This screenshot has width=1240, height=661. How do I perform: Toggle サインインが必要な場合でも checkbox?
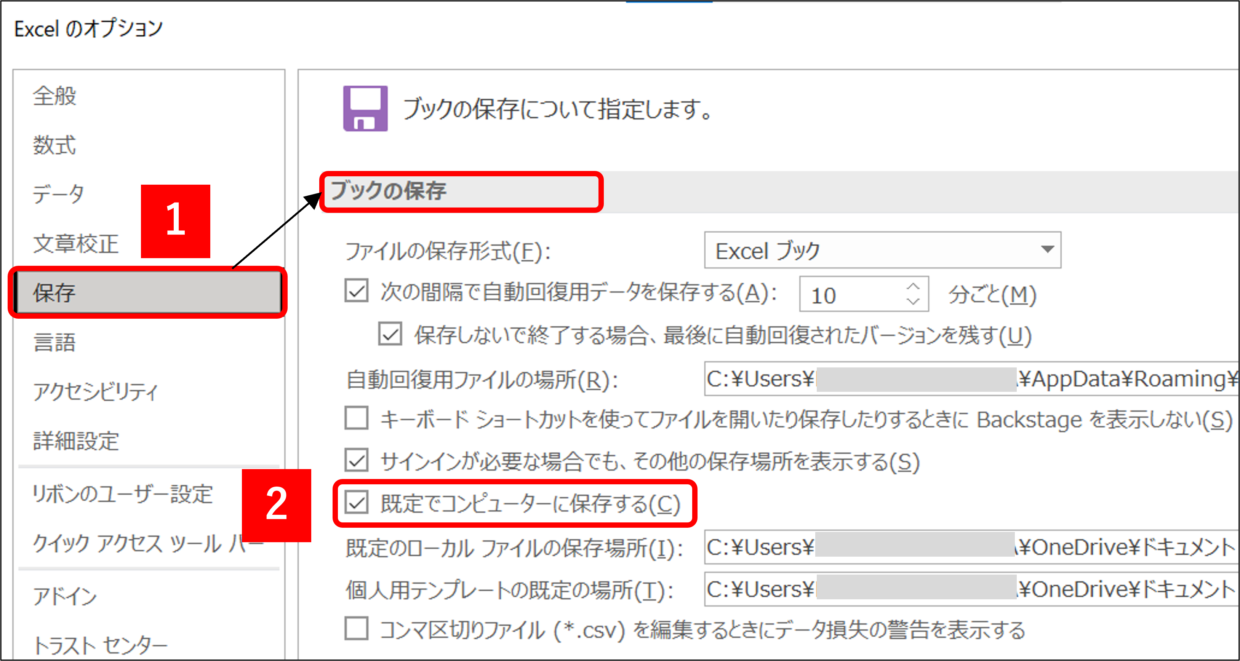[x=356, y=461]
